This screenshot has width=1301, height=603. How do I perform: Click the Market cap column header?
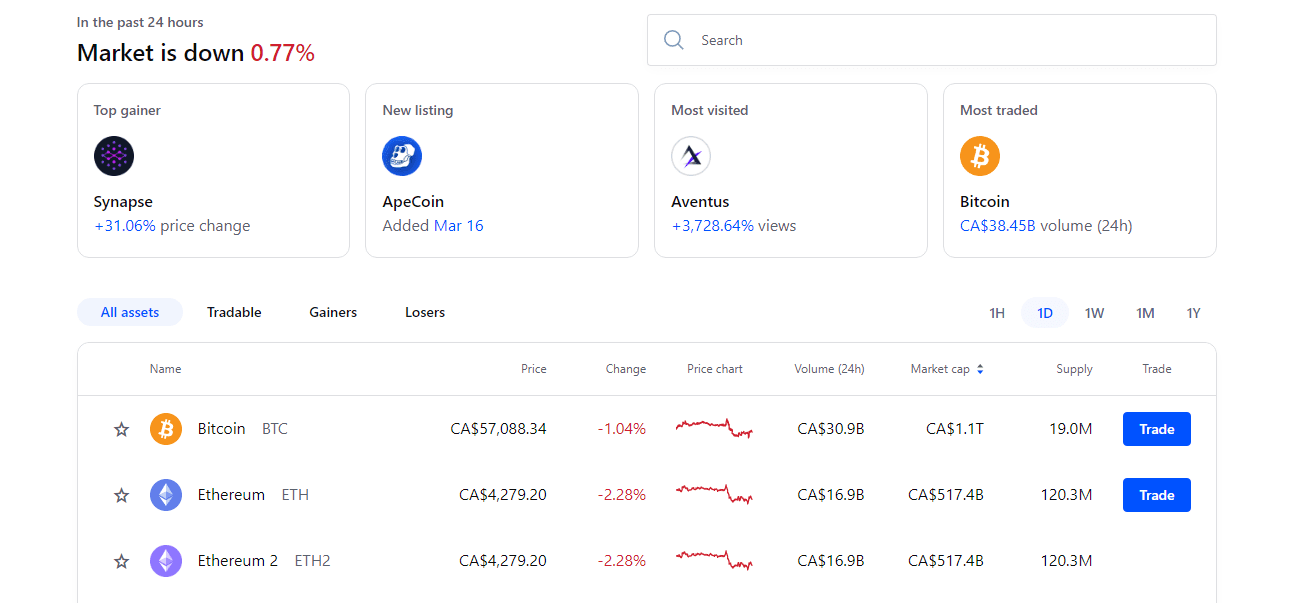coord(940,369)
